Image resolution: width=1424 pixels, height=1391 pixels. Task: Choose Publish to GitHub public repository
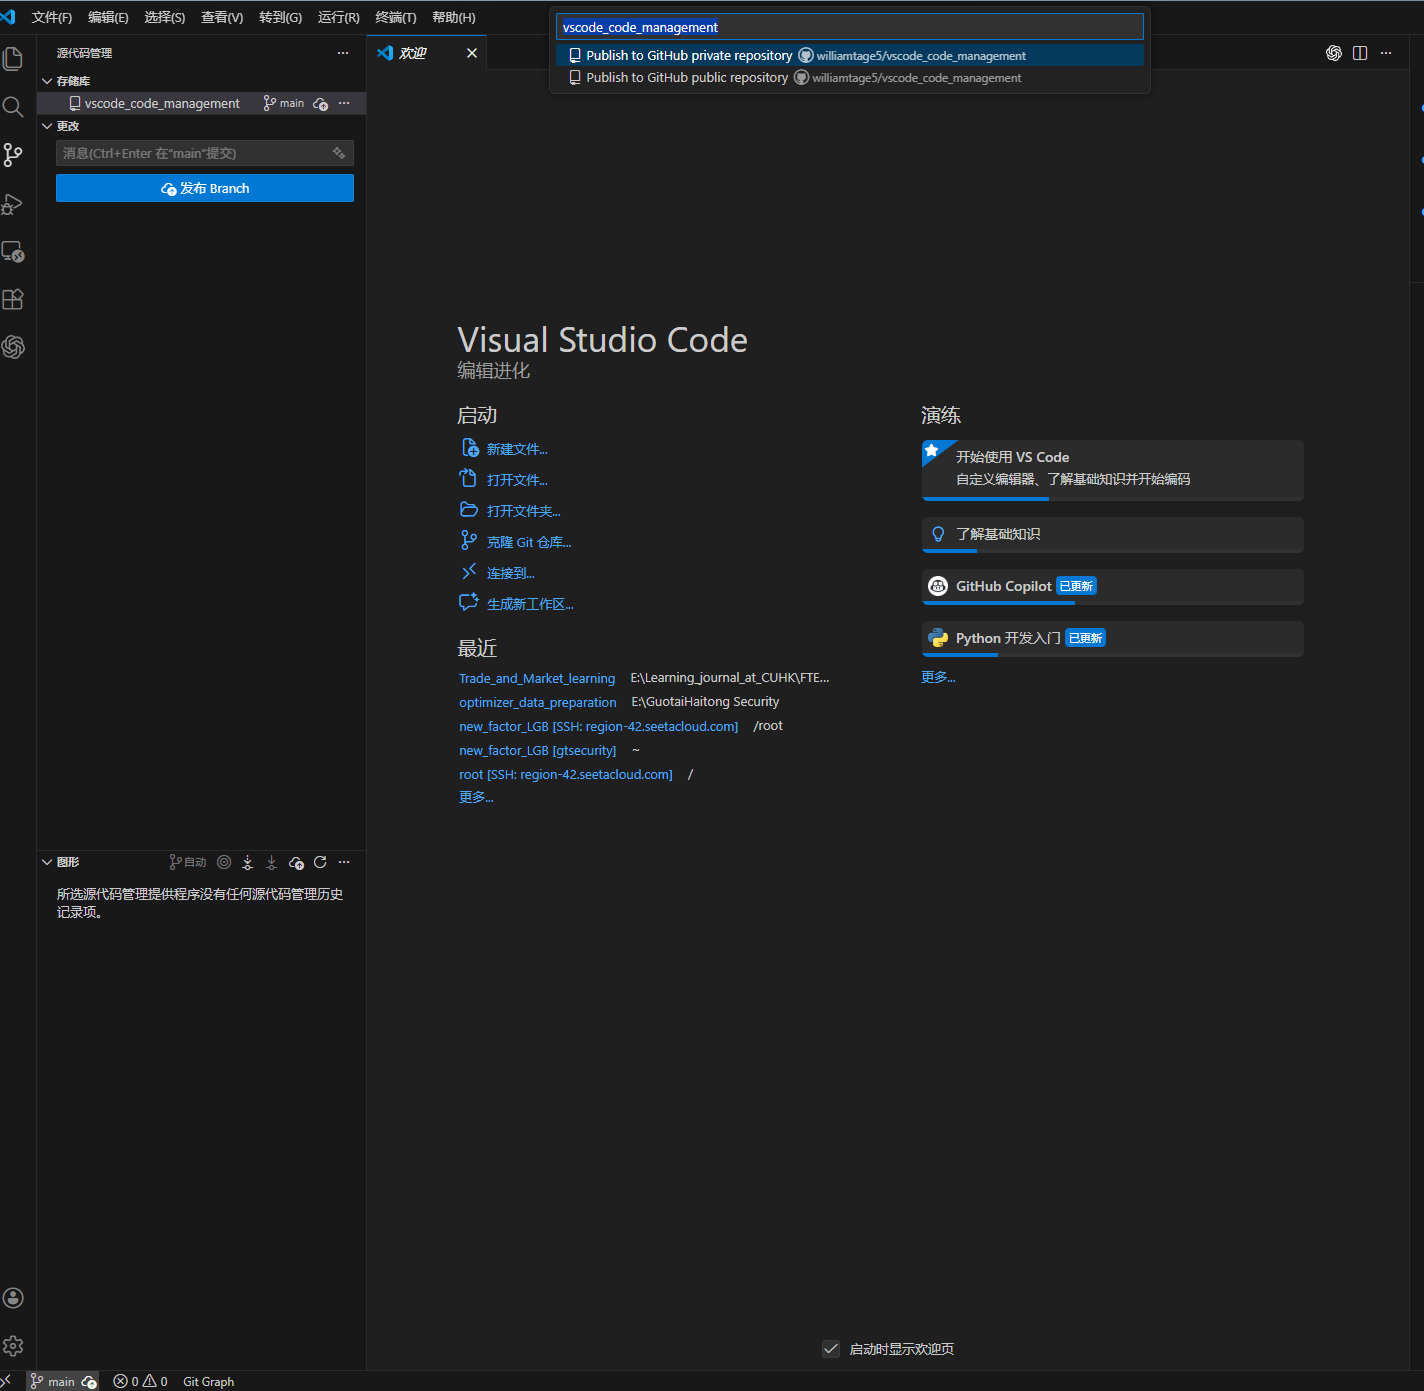click(850, 77)
